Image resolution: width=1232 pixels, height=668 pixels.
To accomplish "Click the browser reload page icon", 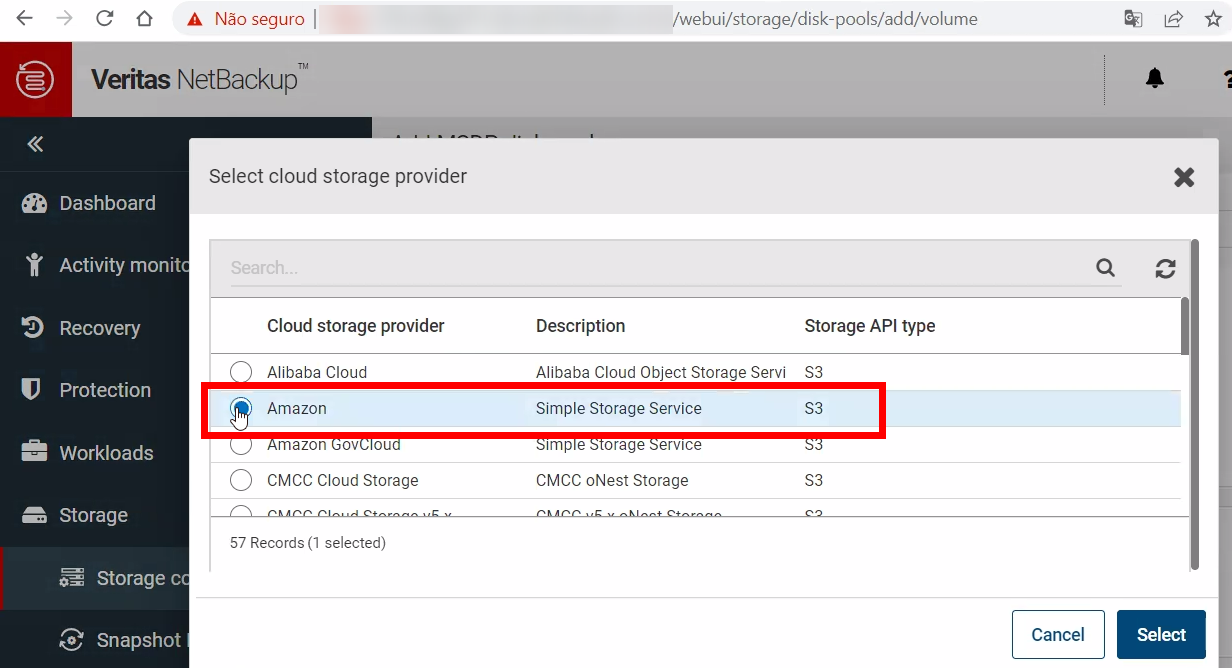I will coord(104,19).
